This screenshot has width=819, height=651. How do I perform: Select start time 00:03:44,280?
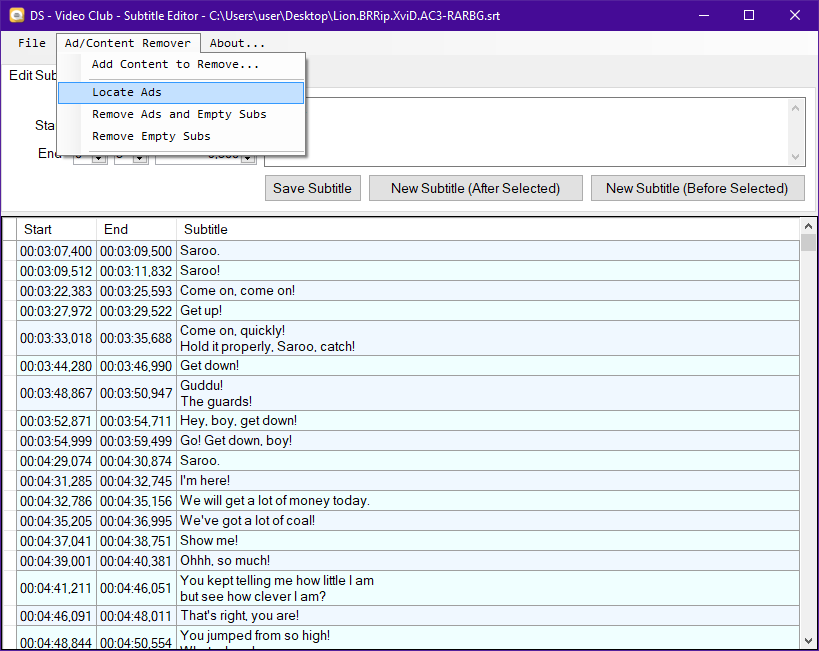pyautogui.click(x=56, y=366)
